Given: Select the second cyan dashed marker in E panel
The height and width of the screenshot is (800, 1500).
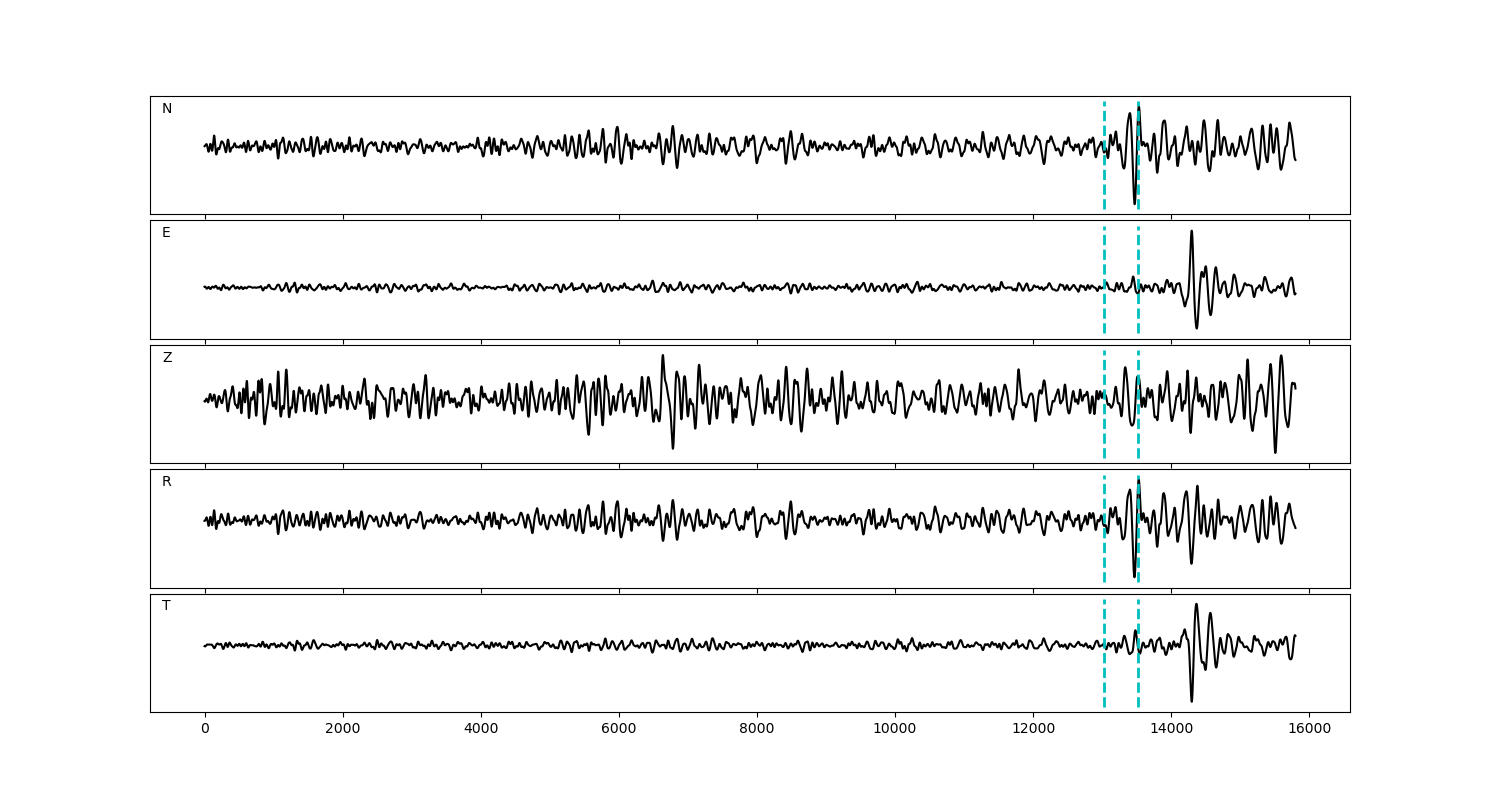Looking at the screenshot, I should coord(1138,280).
